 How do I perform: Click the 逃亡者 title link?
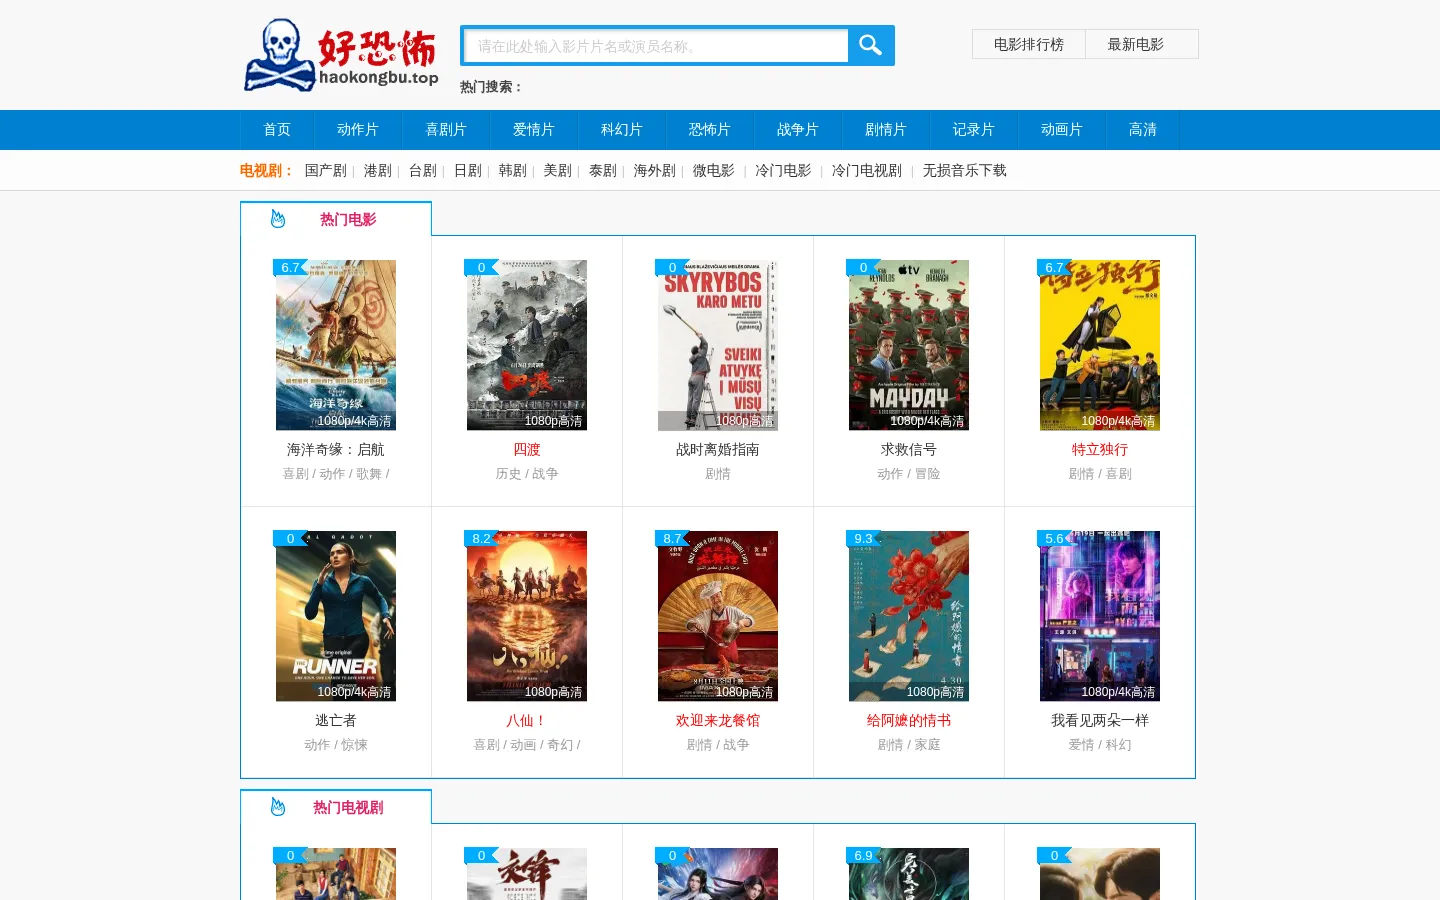pyautogui.click(x=336, y=721)
